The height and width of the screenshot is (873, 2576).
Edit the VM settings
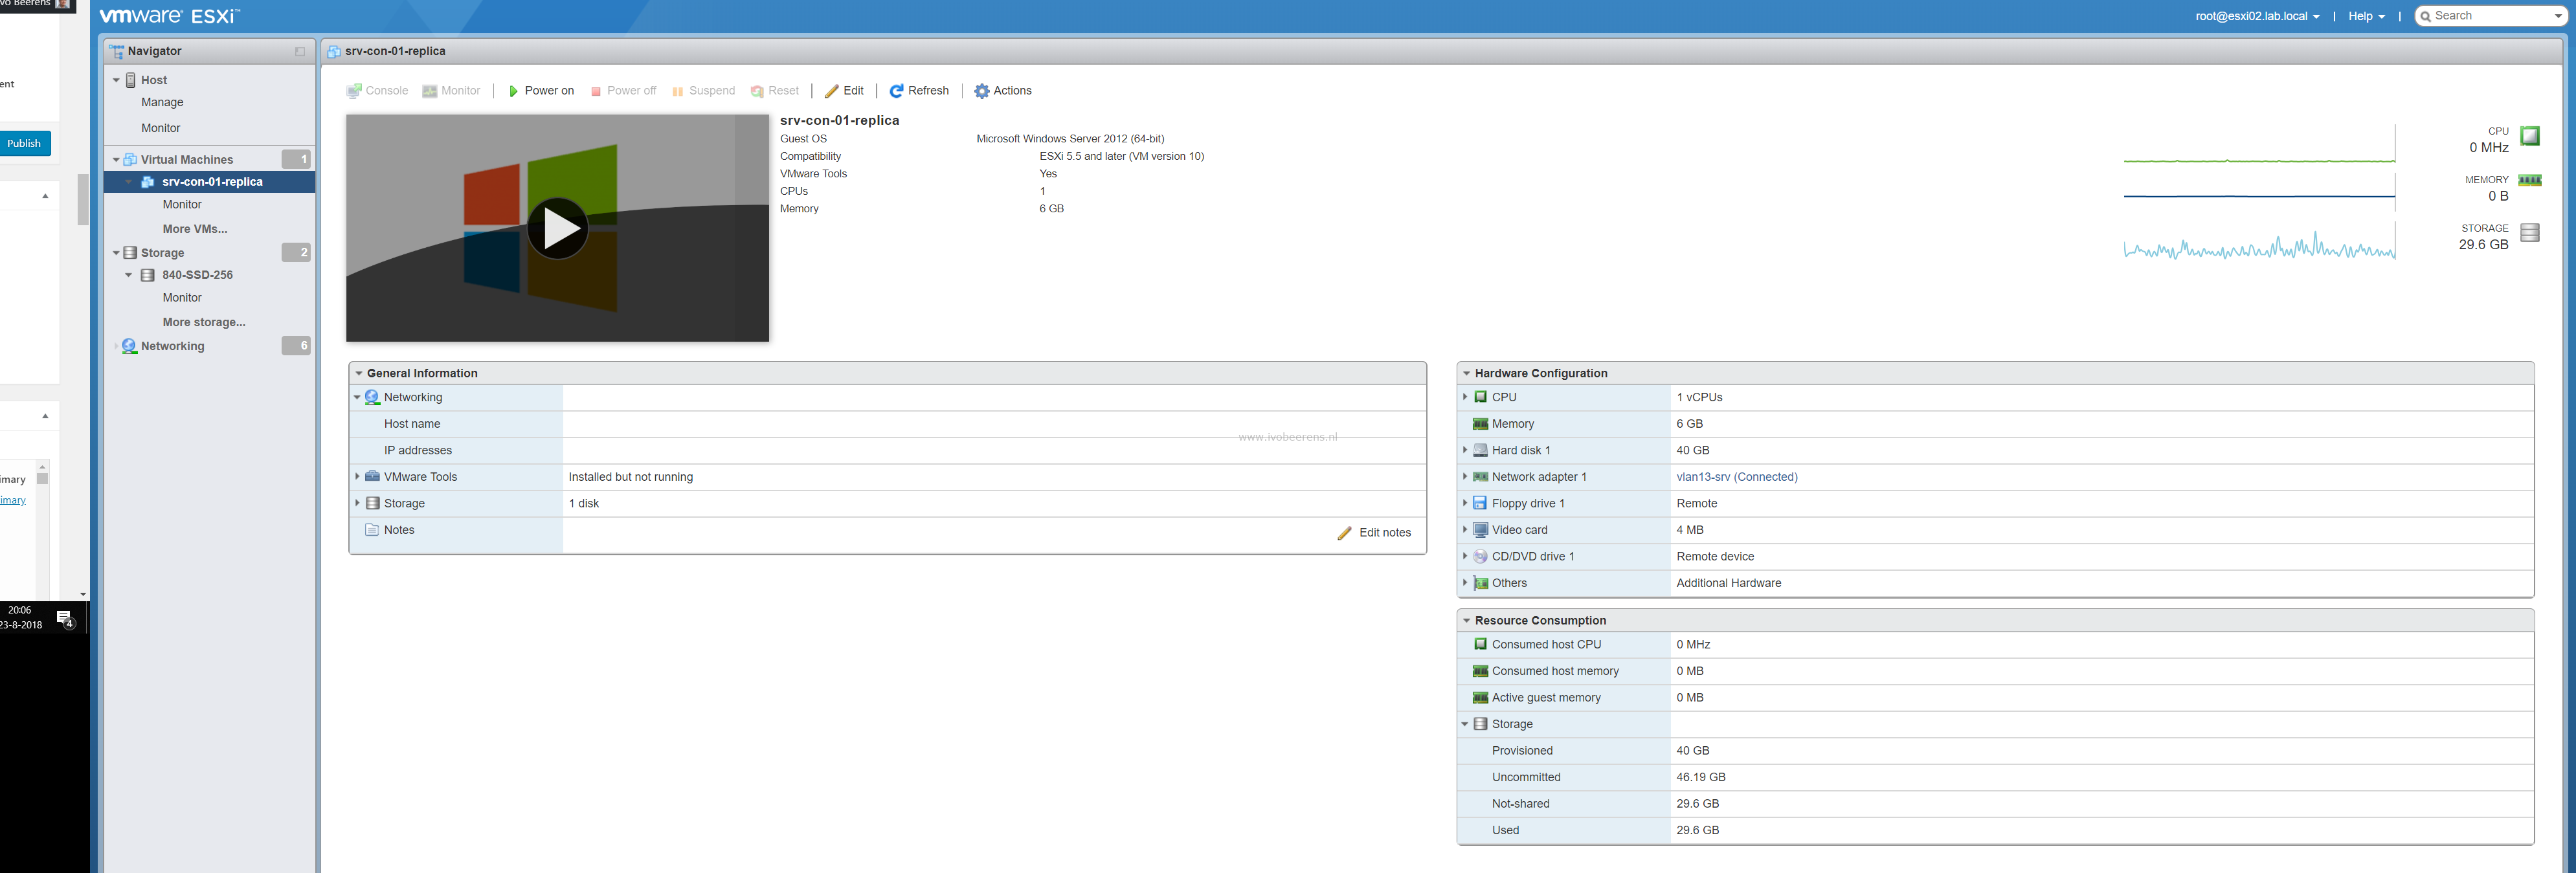coord(844,91)
